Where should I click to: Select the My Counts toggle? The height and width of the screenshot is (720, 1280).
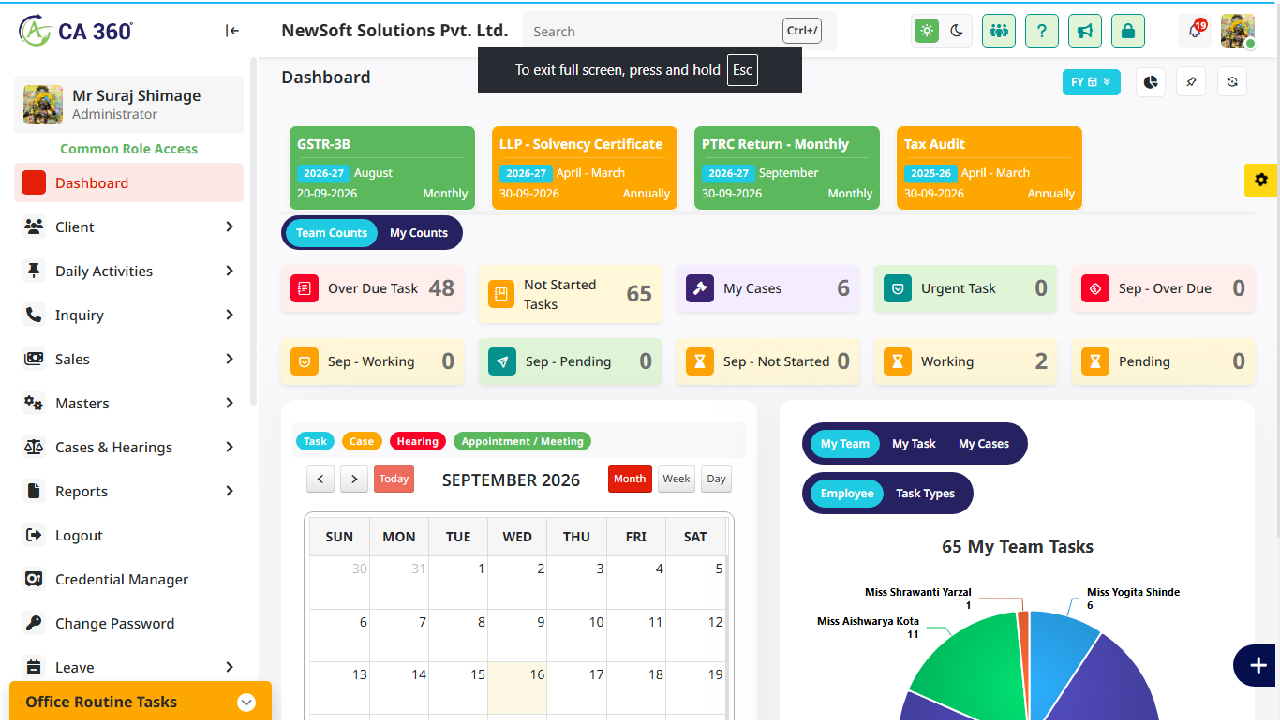coord(418,233)
